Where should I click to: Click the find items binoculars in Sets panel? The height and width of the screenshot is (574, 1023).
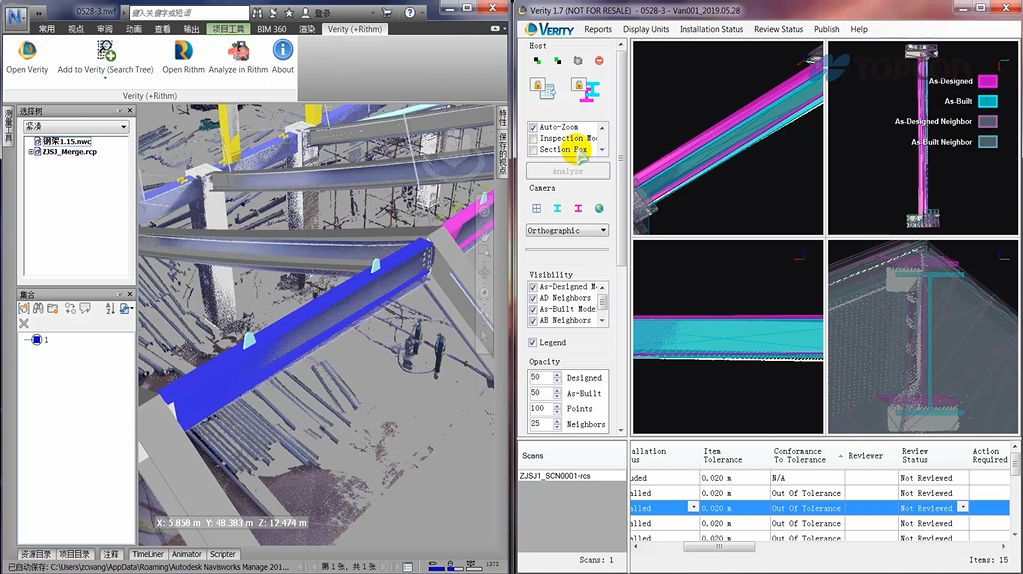38,309
